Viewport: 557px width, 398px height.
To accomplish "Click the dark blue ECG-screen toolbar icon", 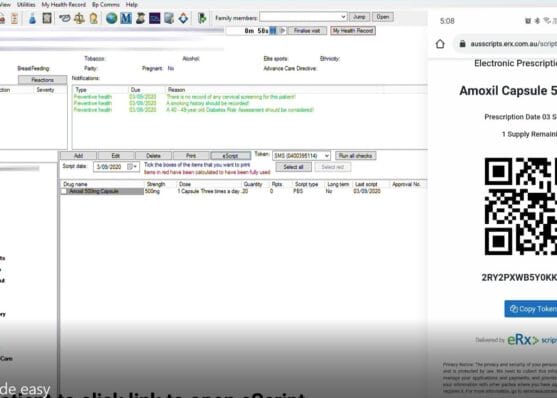I will click(154, 18).
